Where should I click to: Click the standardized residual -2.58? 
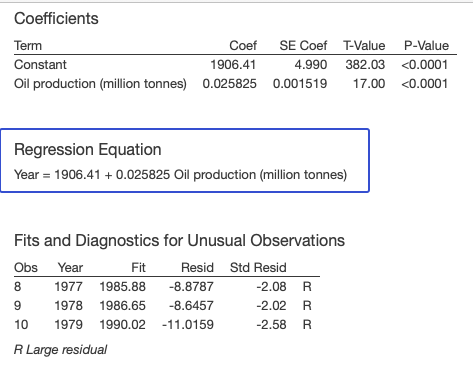tap(271, 325)
